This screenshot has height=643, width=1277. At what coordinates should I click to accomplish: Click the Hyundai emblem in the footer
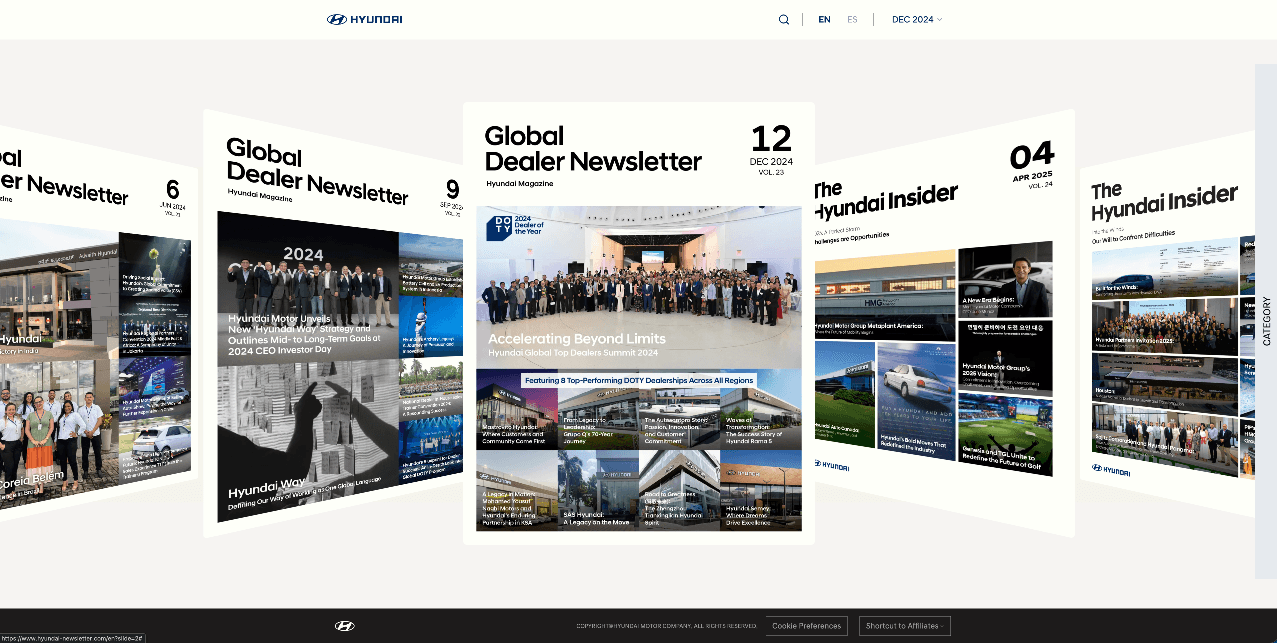click(344, 626)
